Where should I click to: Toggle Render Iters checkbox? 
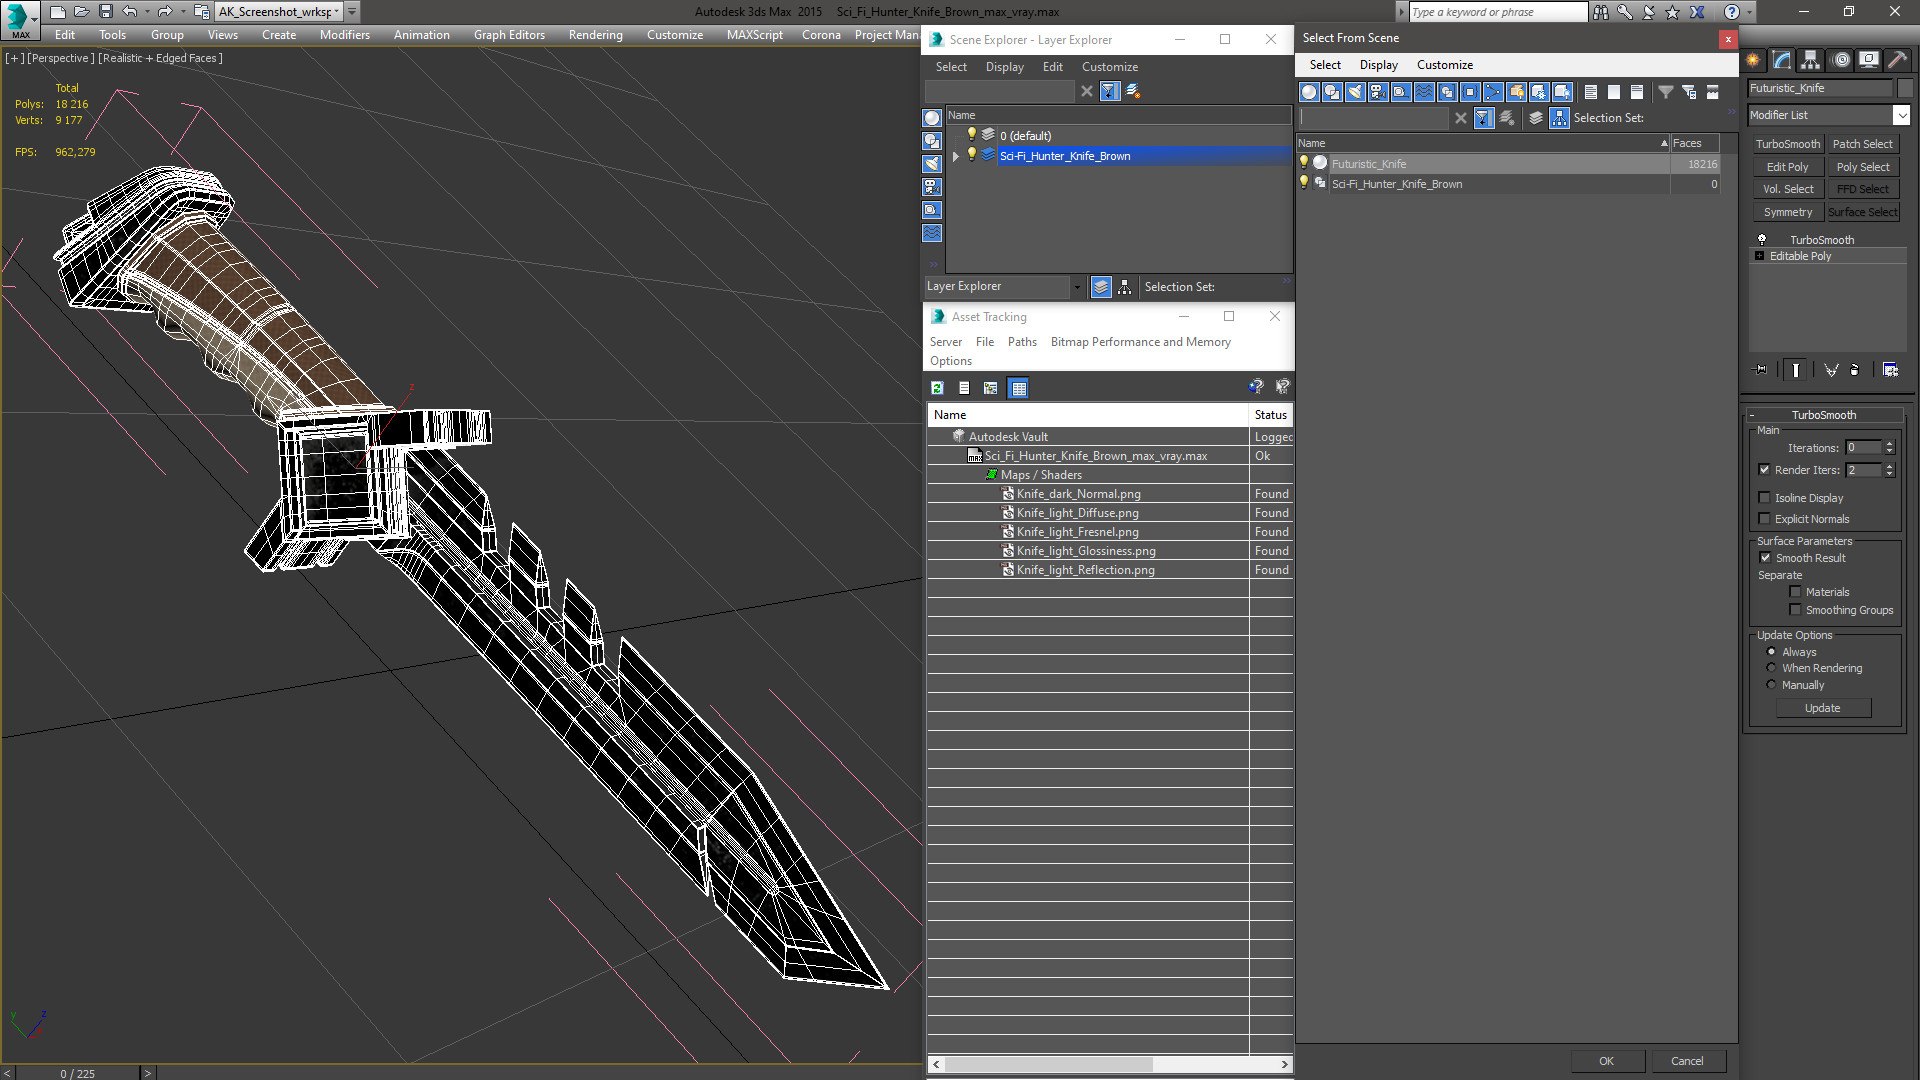(1764, 470)
